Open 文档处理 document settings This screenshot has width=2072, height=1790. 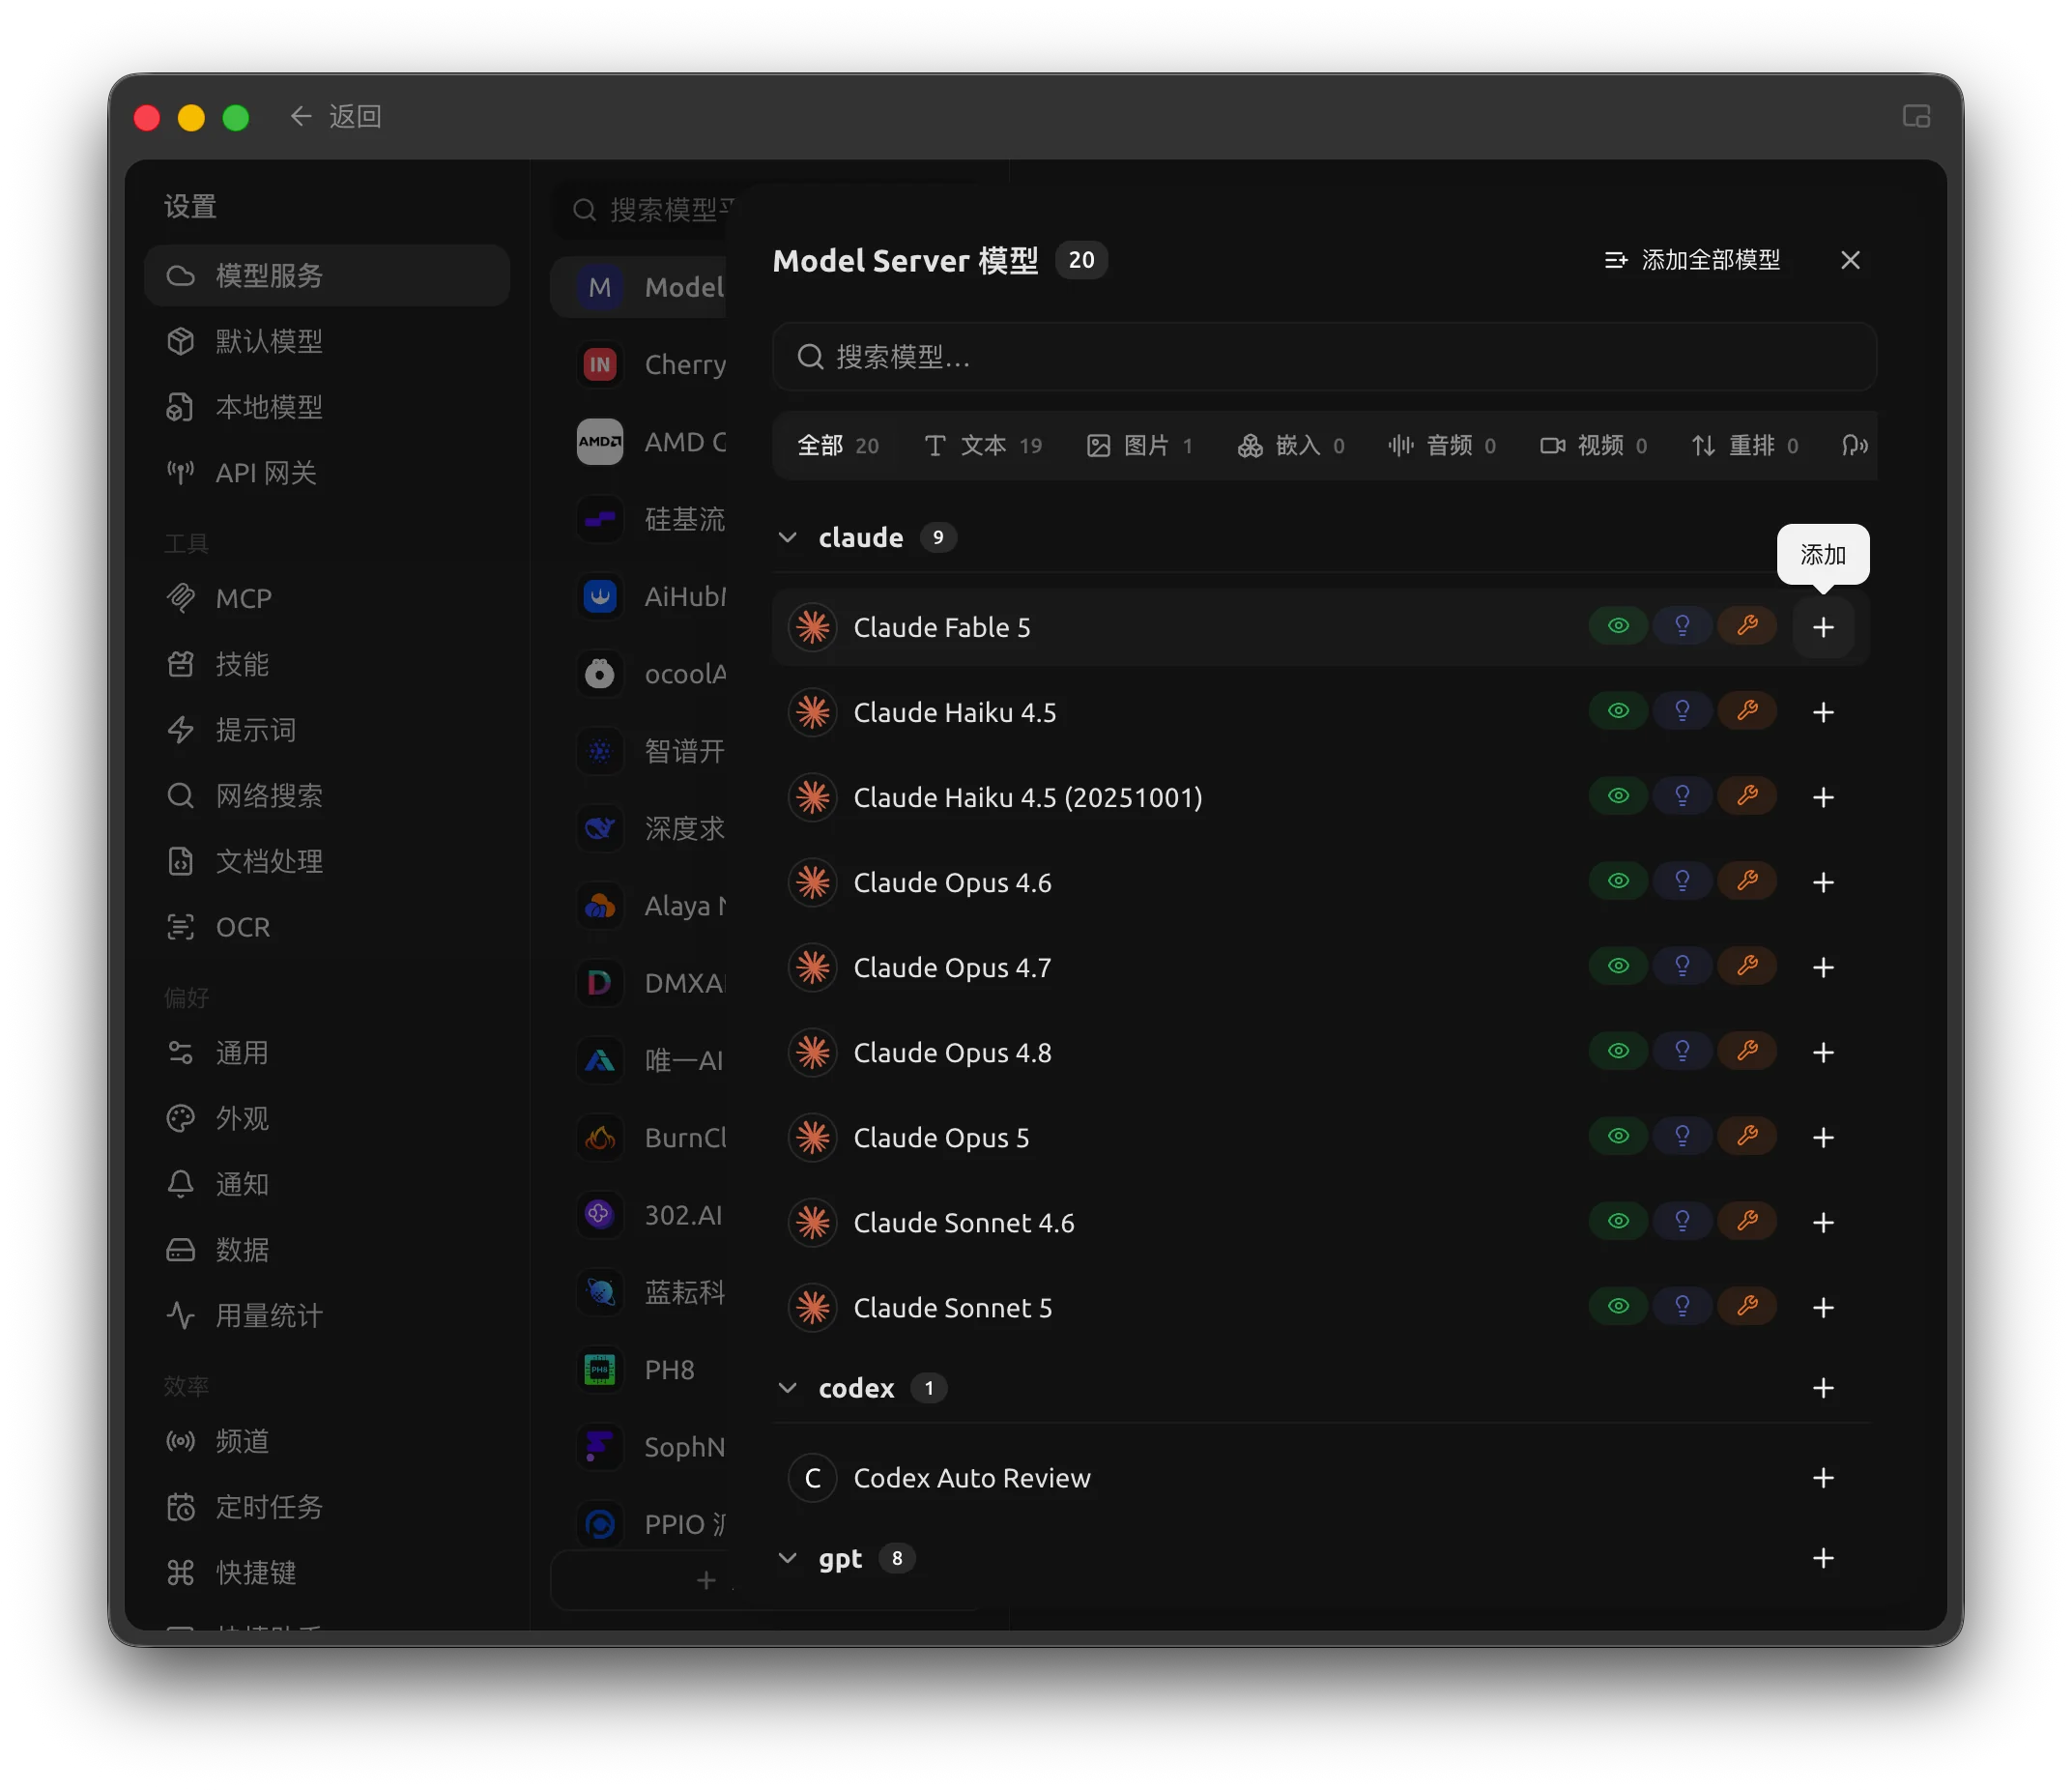pos(327,861)
